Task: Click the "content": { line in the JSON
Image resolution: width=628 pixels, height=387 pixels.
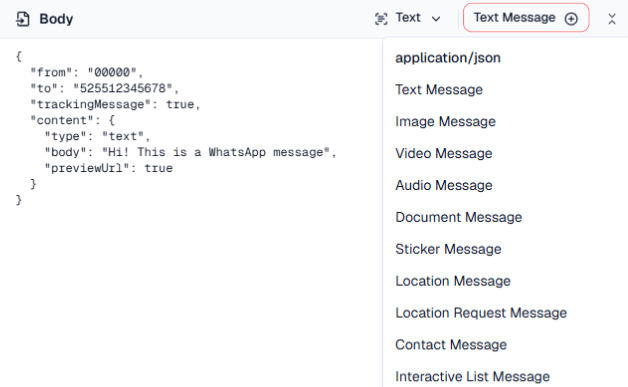Action: coord(73,120)
